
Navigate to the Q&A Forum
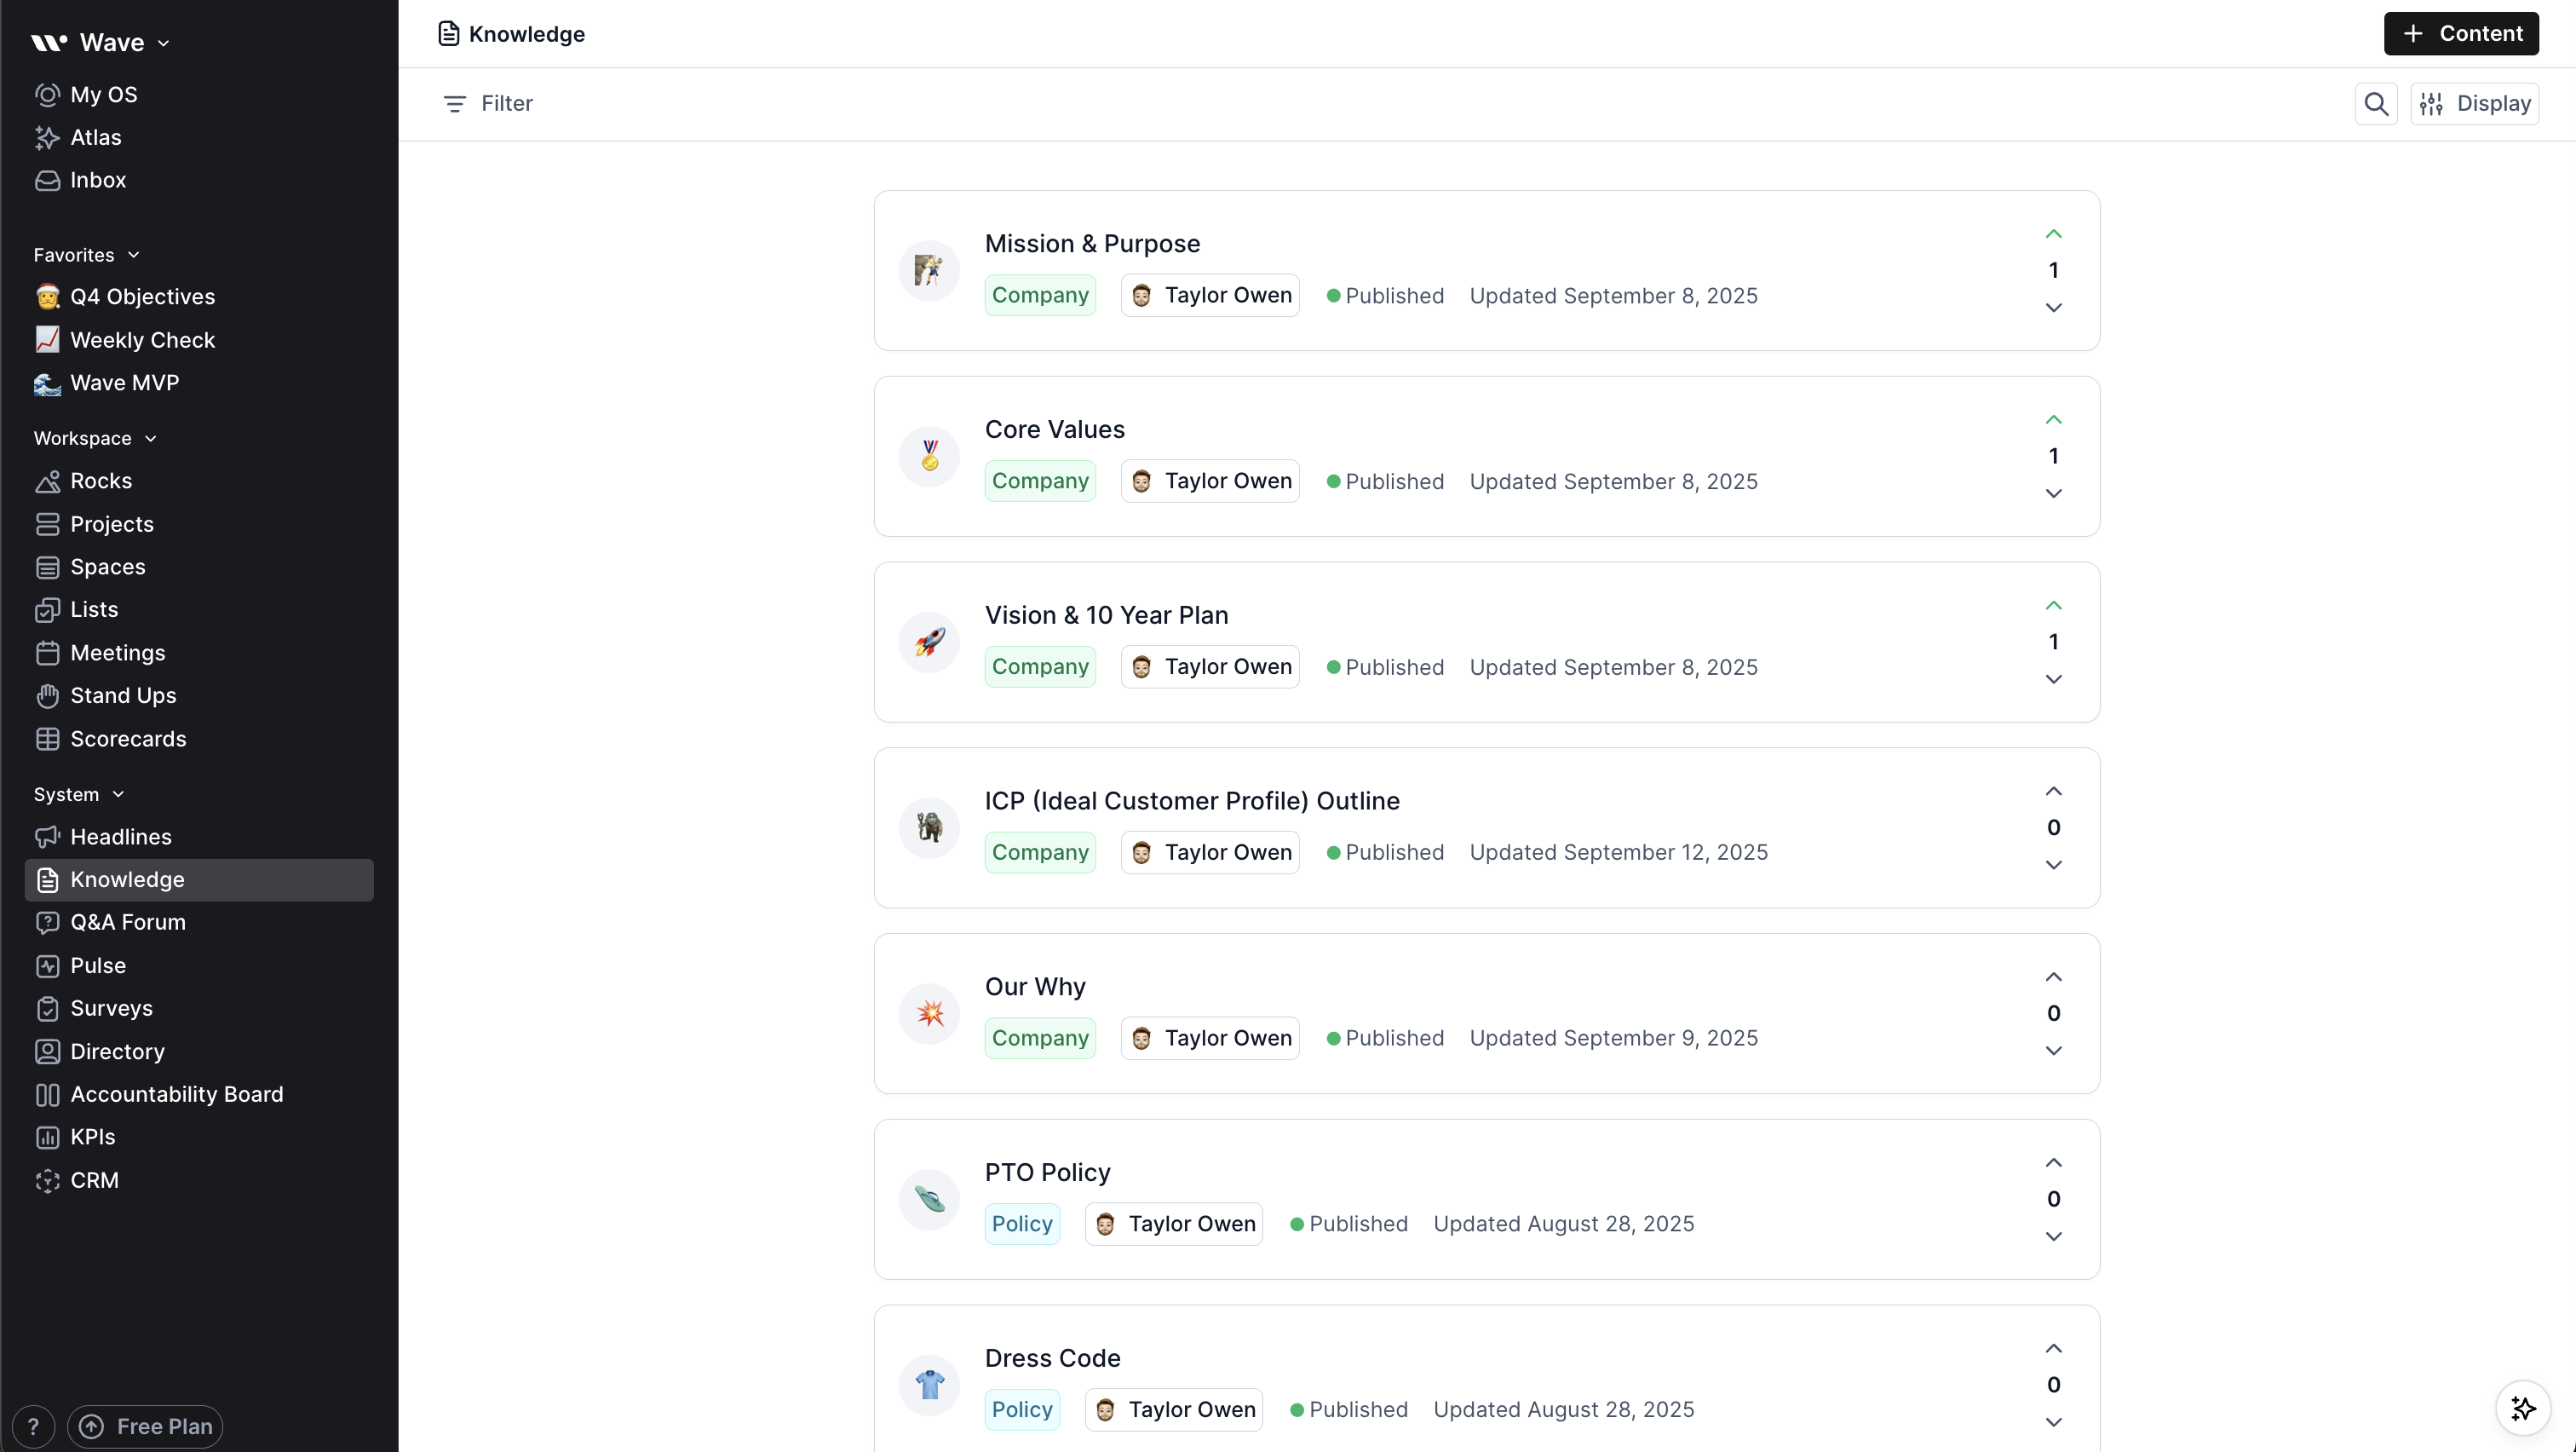pos(127,922)
